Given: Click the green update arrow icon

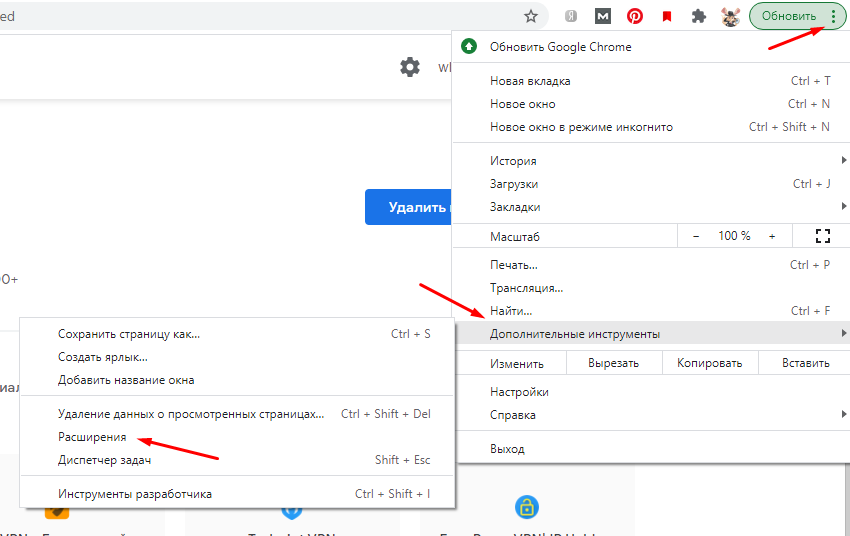Looking at the screenshot, I should click(x=469, y=47).
